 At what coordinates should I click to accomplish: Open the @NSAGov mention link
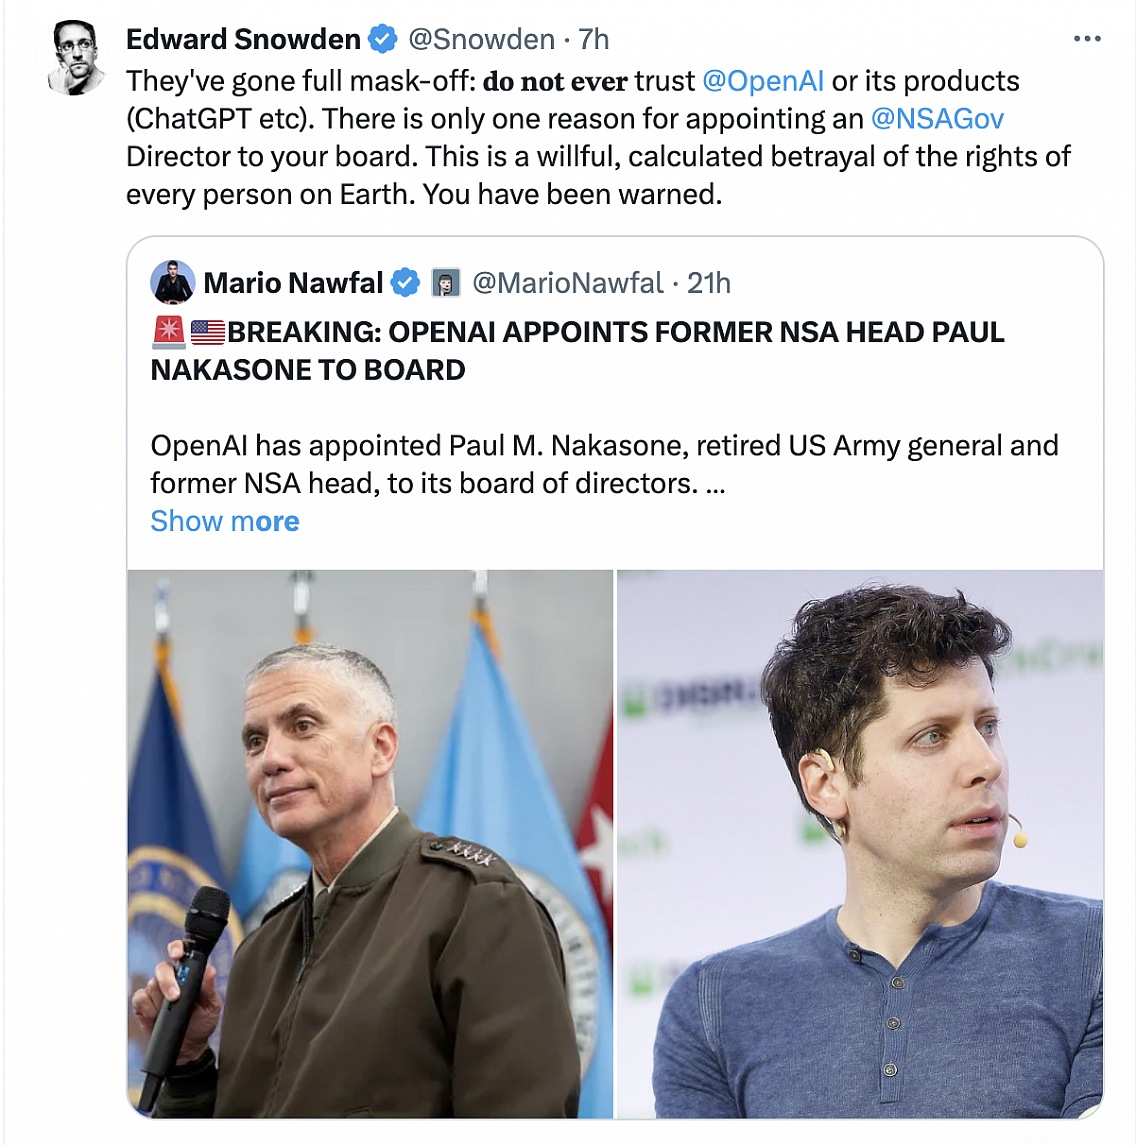point(937,119)
